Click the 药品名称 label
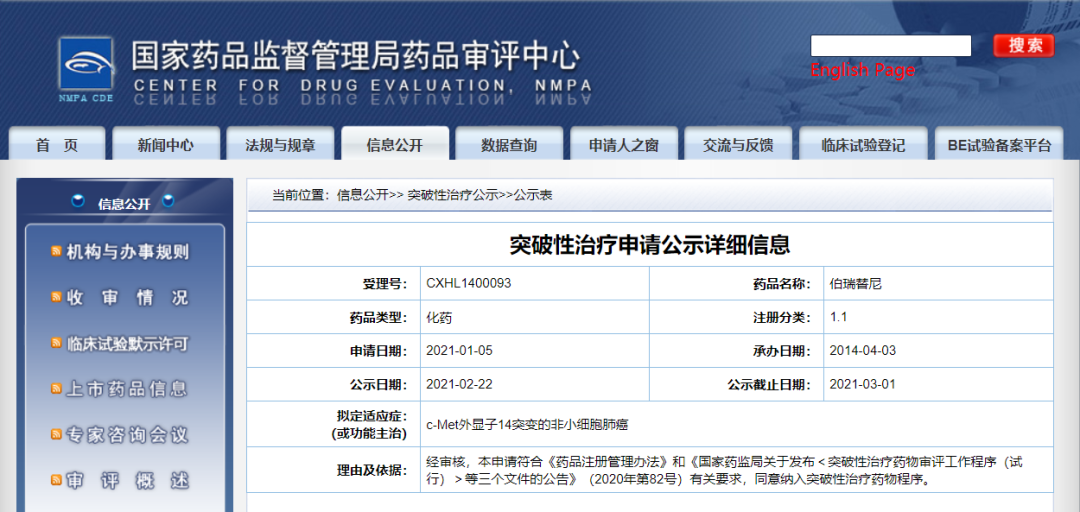Image resolution: width=1080 pixels, height=512 pixels. 782,283
